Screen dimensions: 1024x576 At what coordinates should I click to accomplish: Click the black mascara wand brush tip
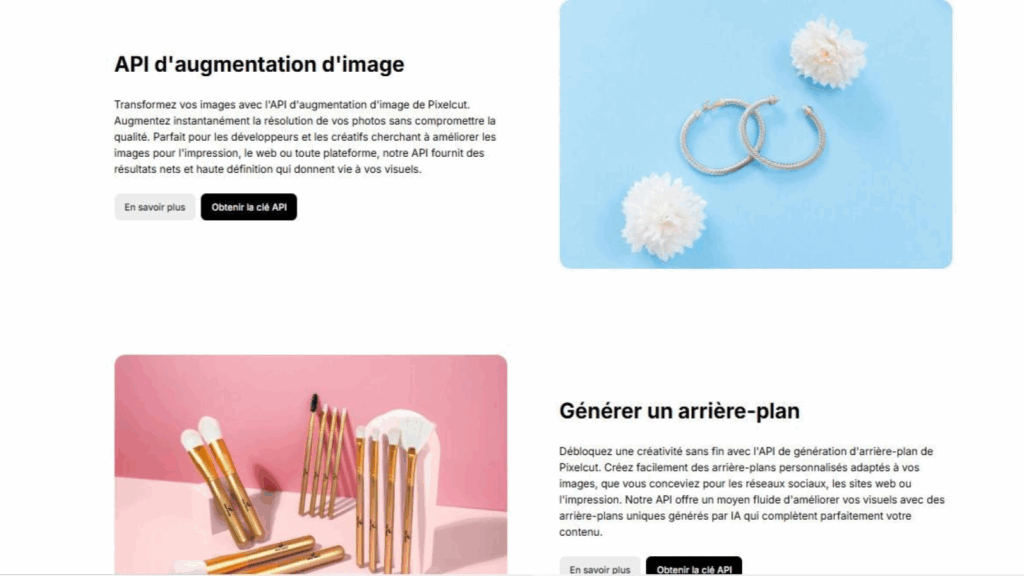point(314,402)
